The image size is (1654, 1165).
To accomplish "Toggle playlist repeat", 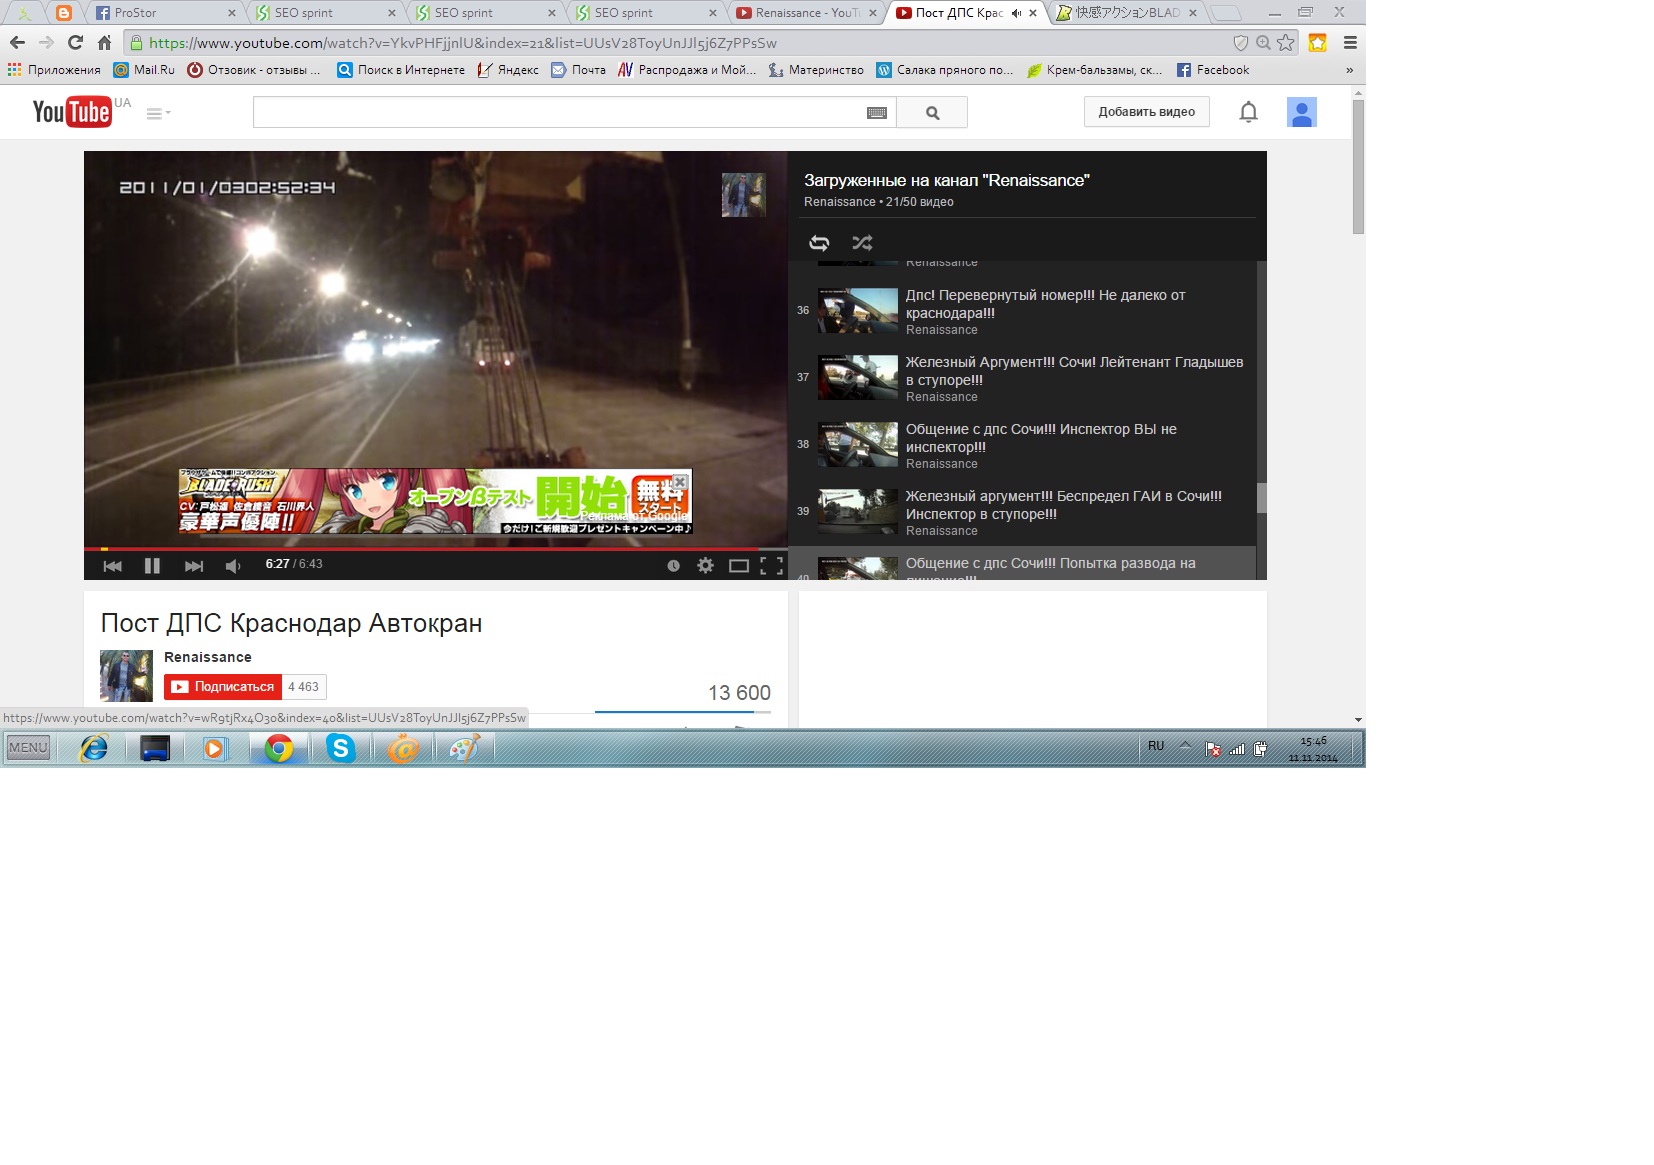I will (x=819, y=242).
